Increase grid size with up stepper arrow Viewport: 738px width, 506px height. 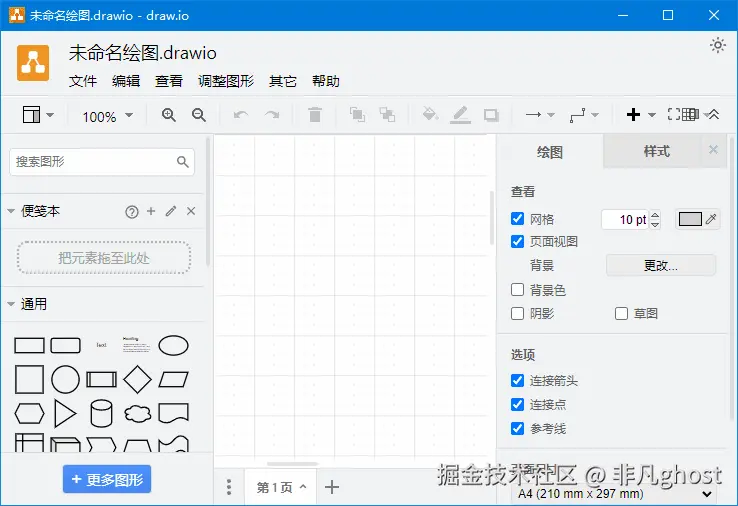pyautogui.click(x=655, y=215)
